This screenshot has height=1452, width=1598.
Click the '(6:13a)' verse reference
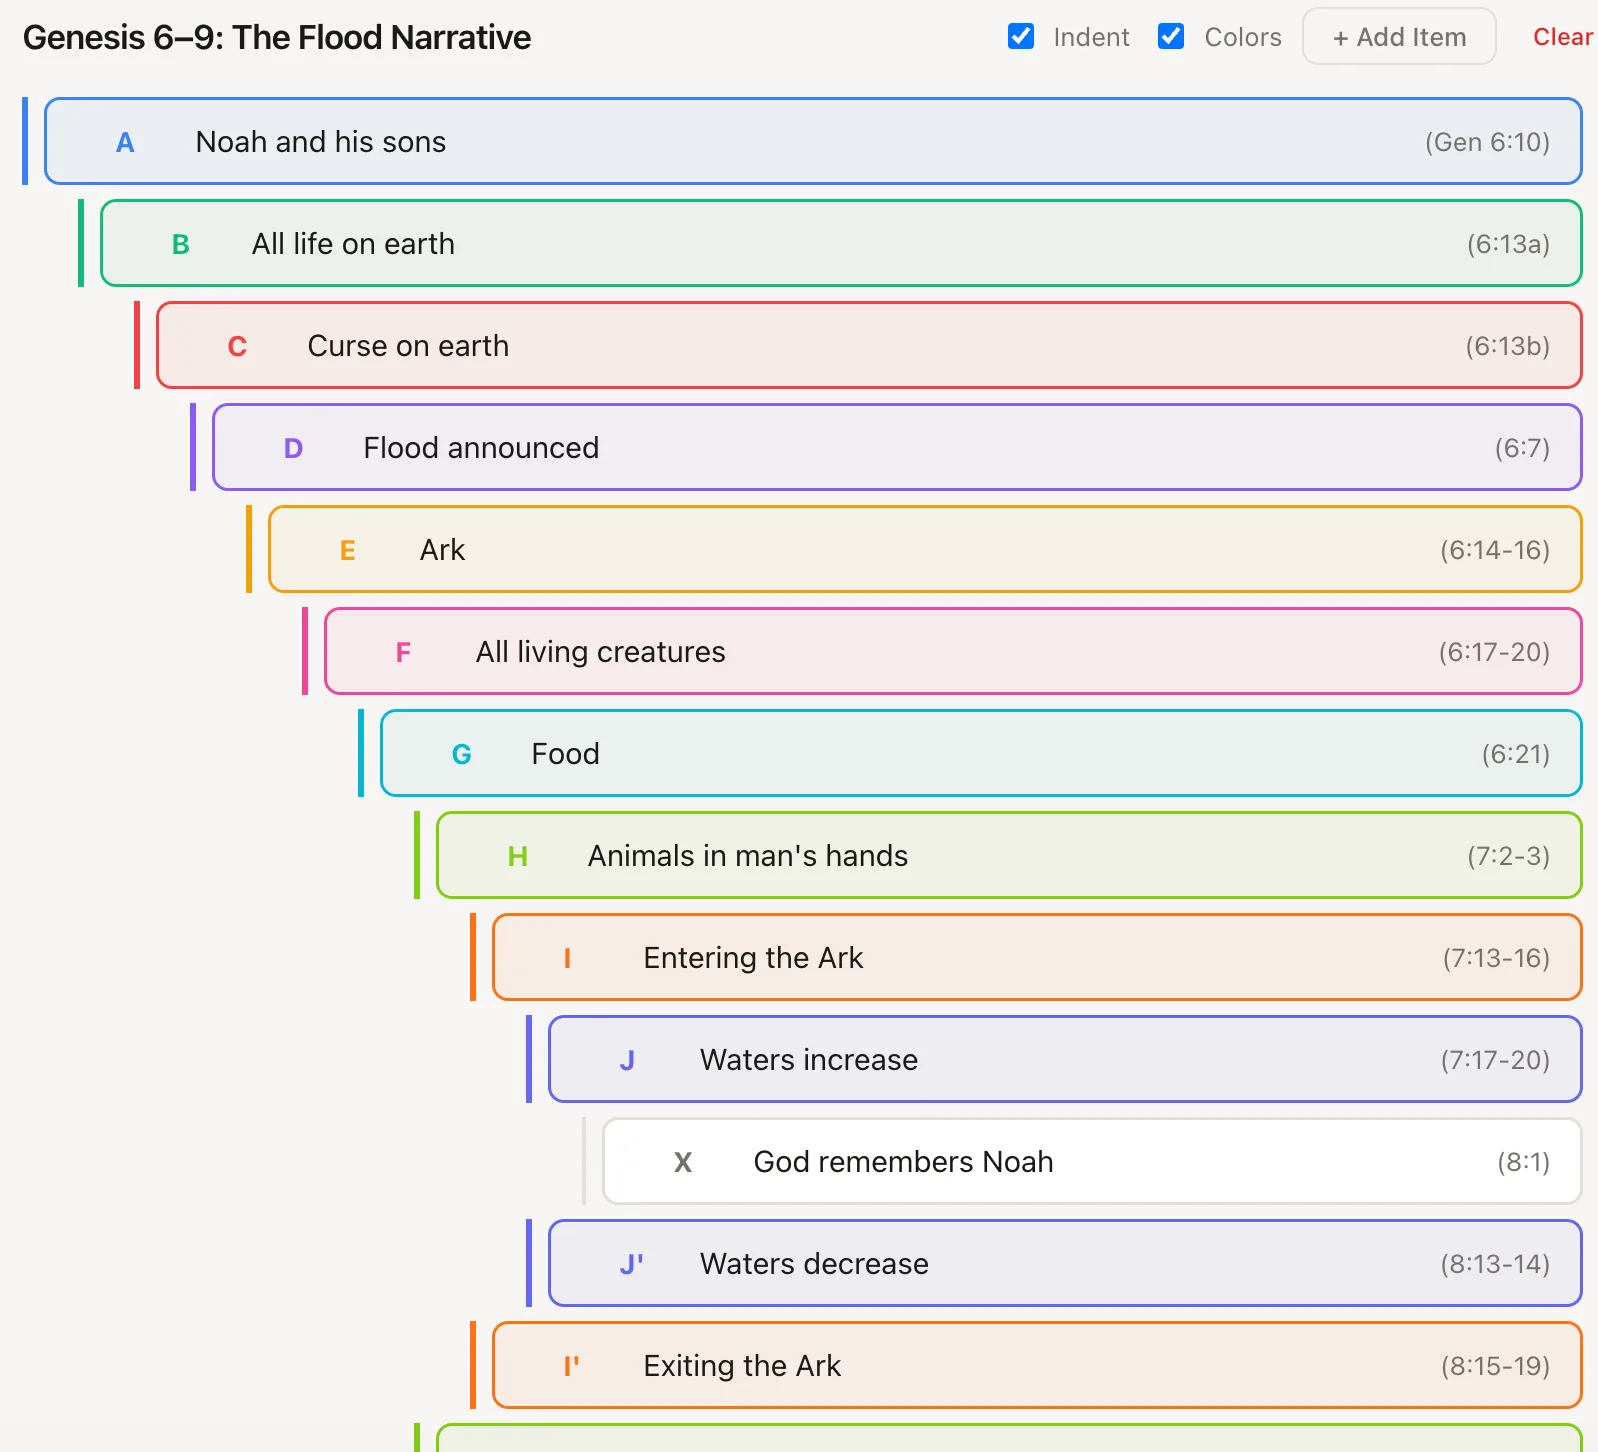pyautogui.click(x=1508, y=244)
